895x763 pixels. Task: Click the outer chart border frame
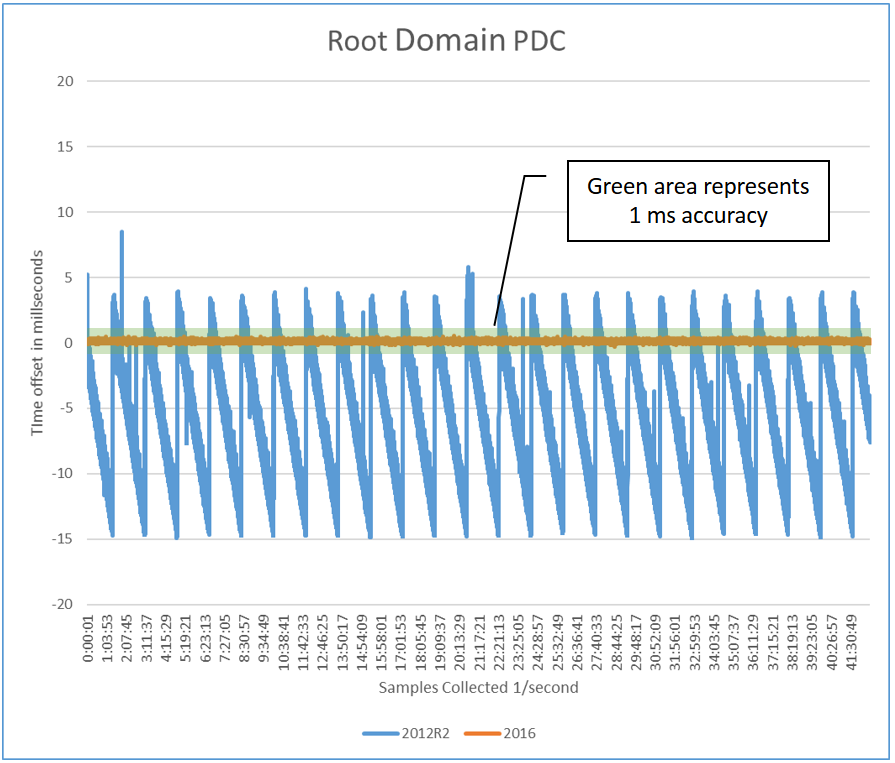(x=447, y=5)
